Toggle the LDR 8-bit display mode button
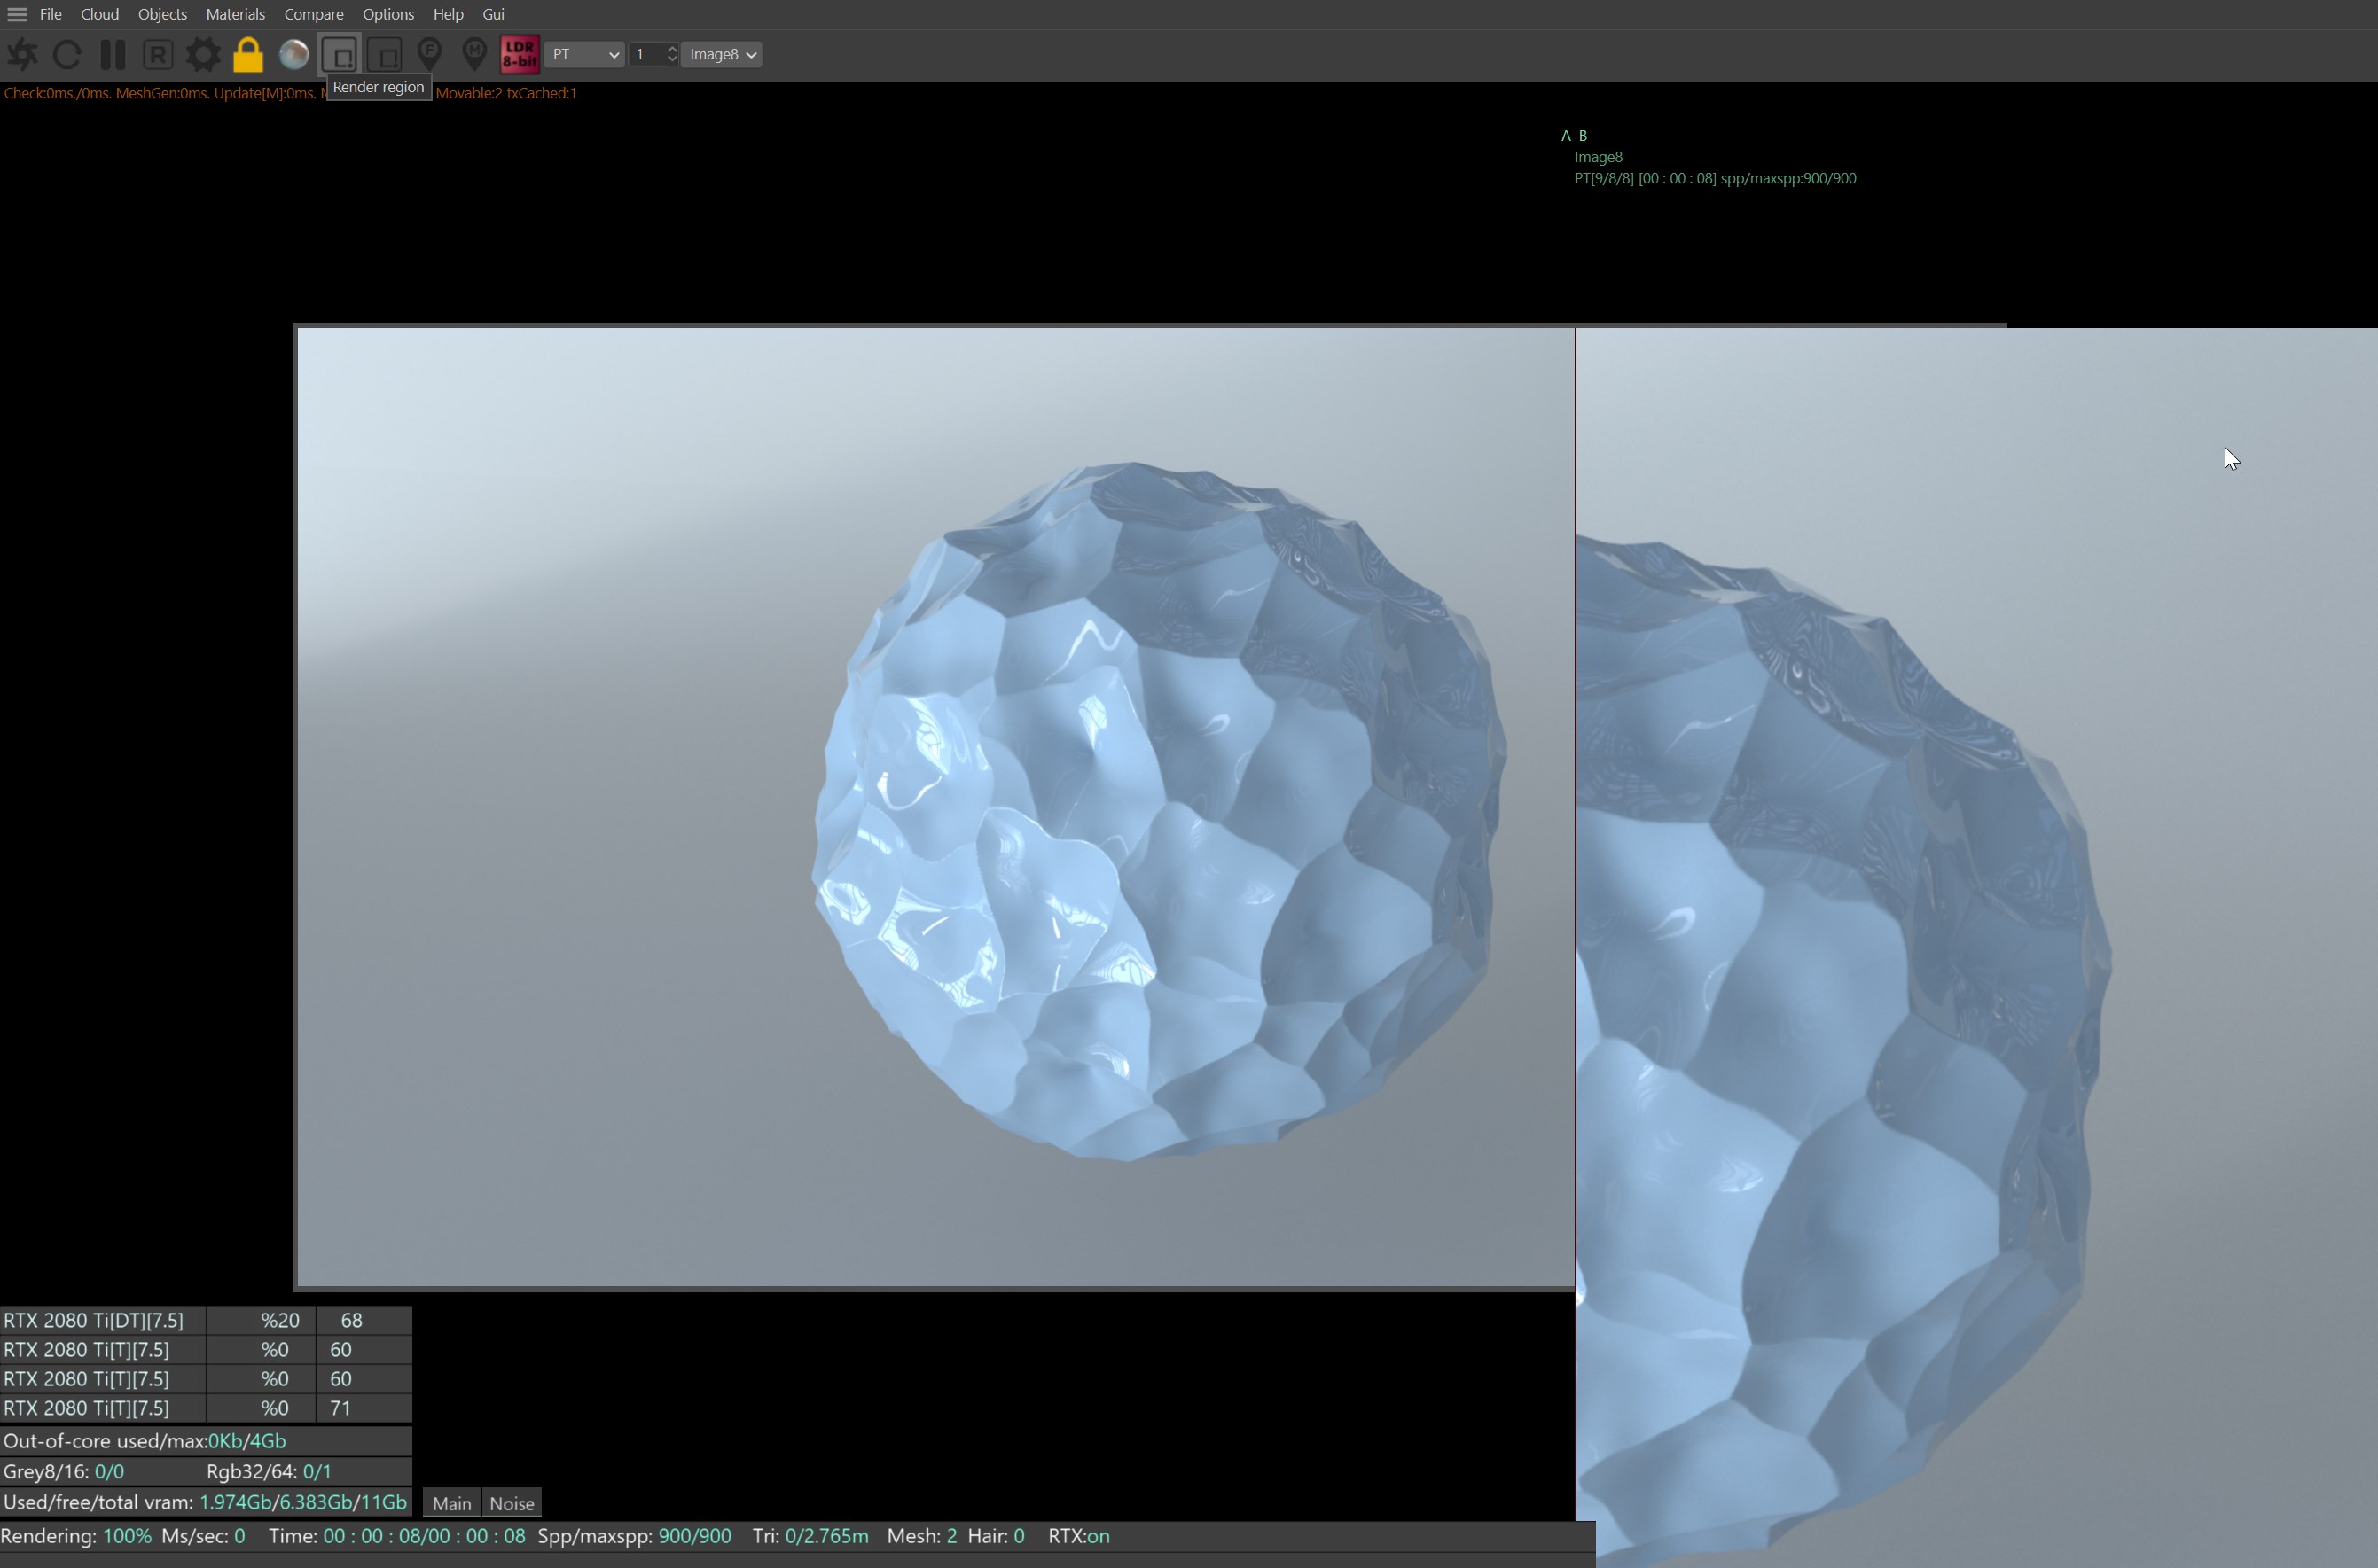This screenshot has height=1568, width=2378. [x=519, y=54]
